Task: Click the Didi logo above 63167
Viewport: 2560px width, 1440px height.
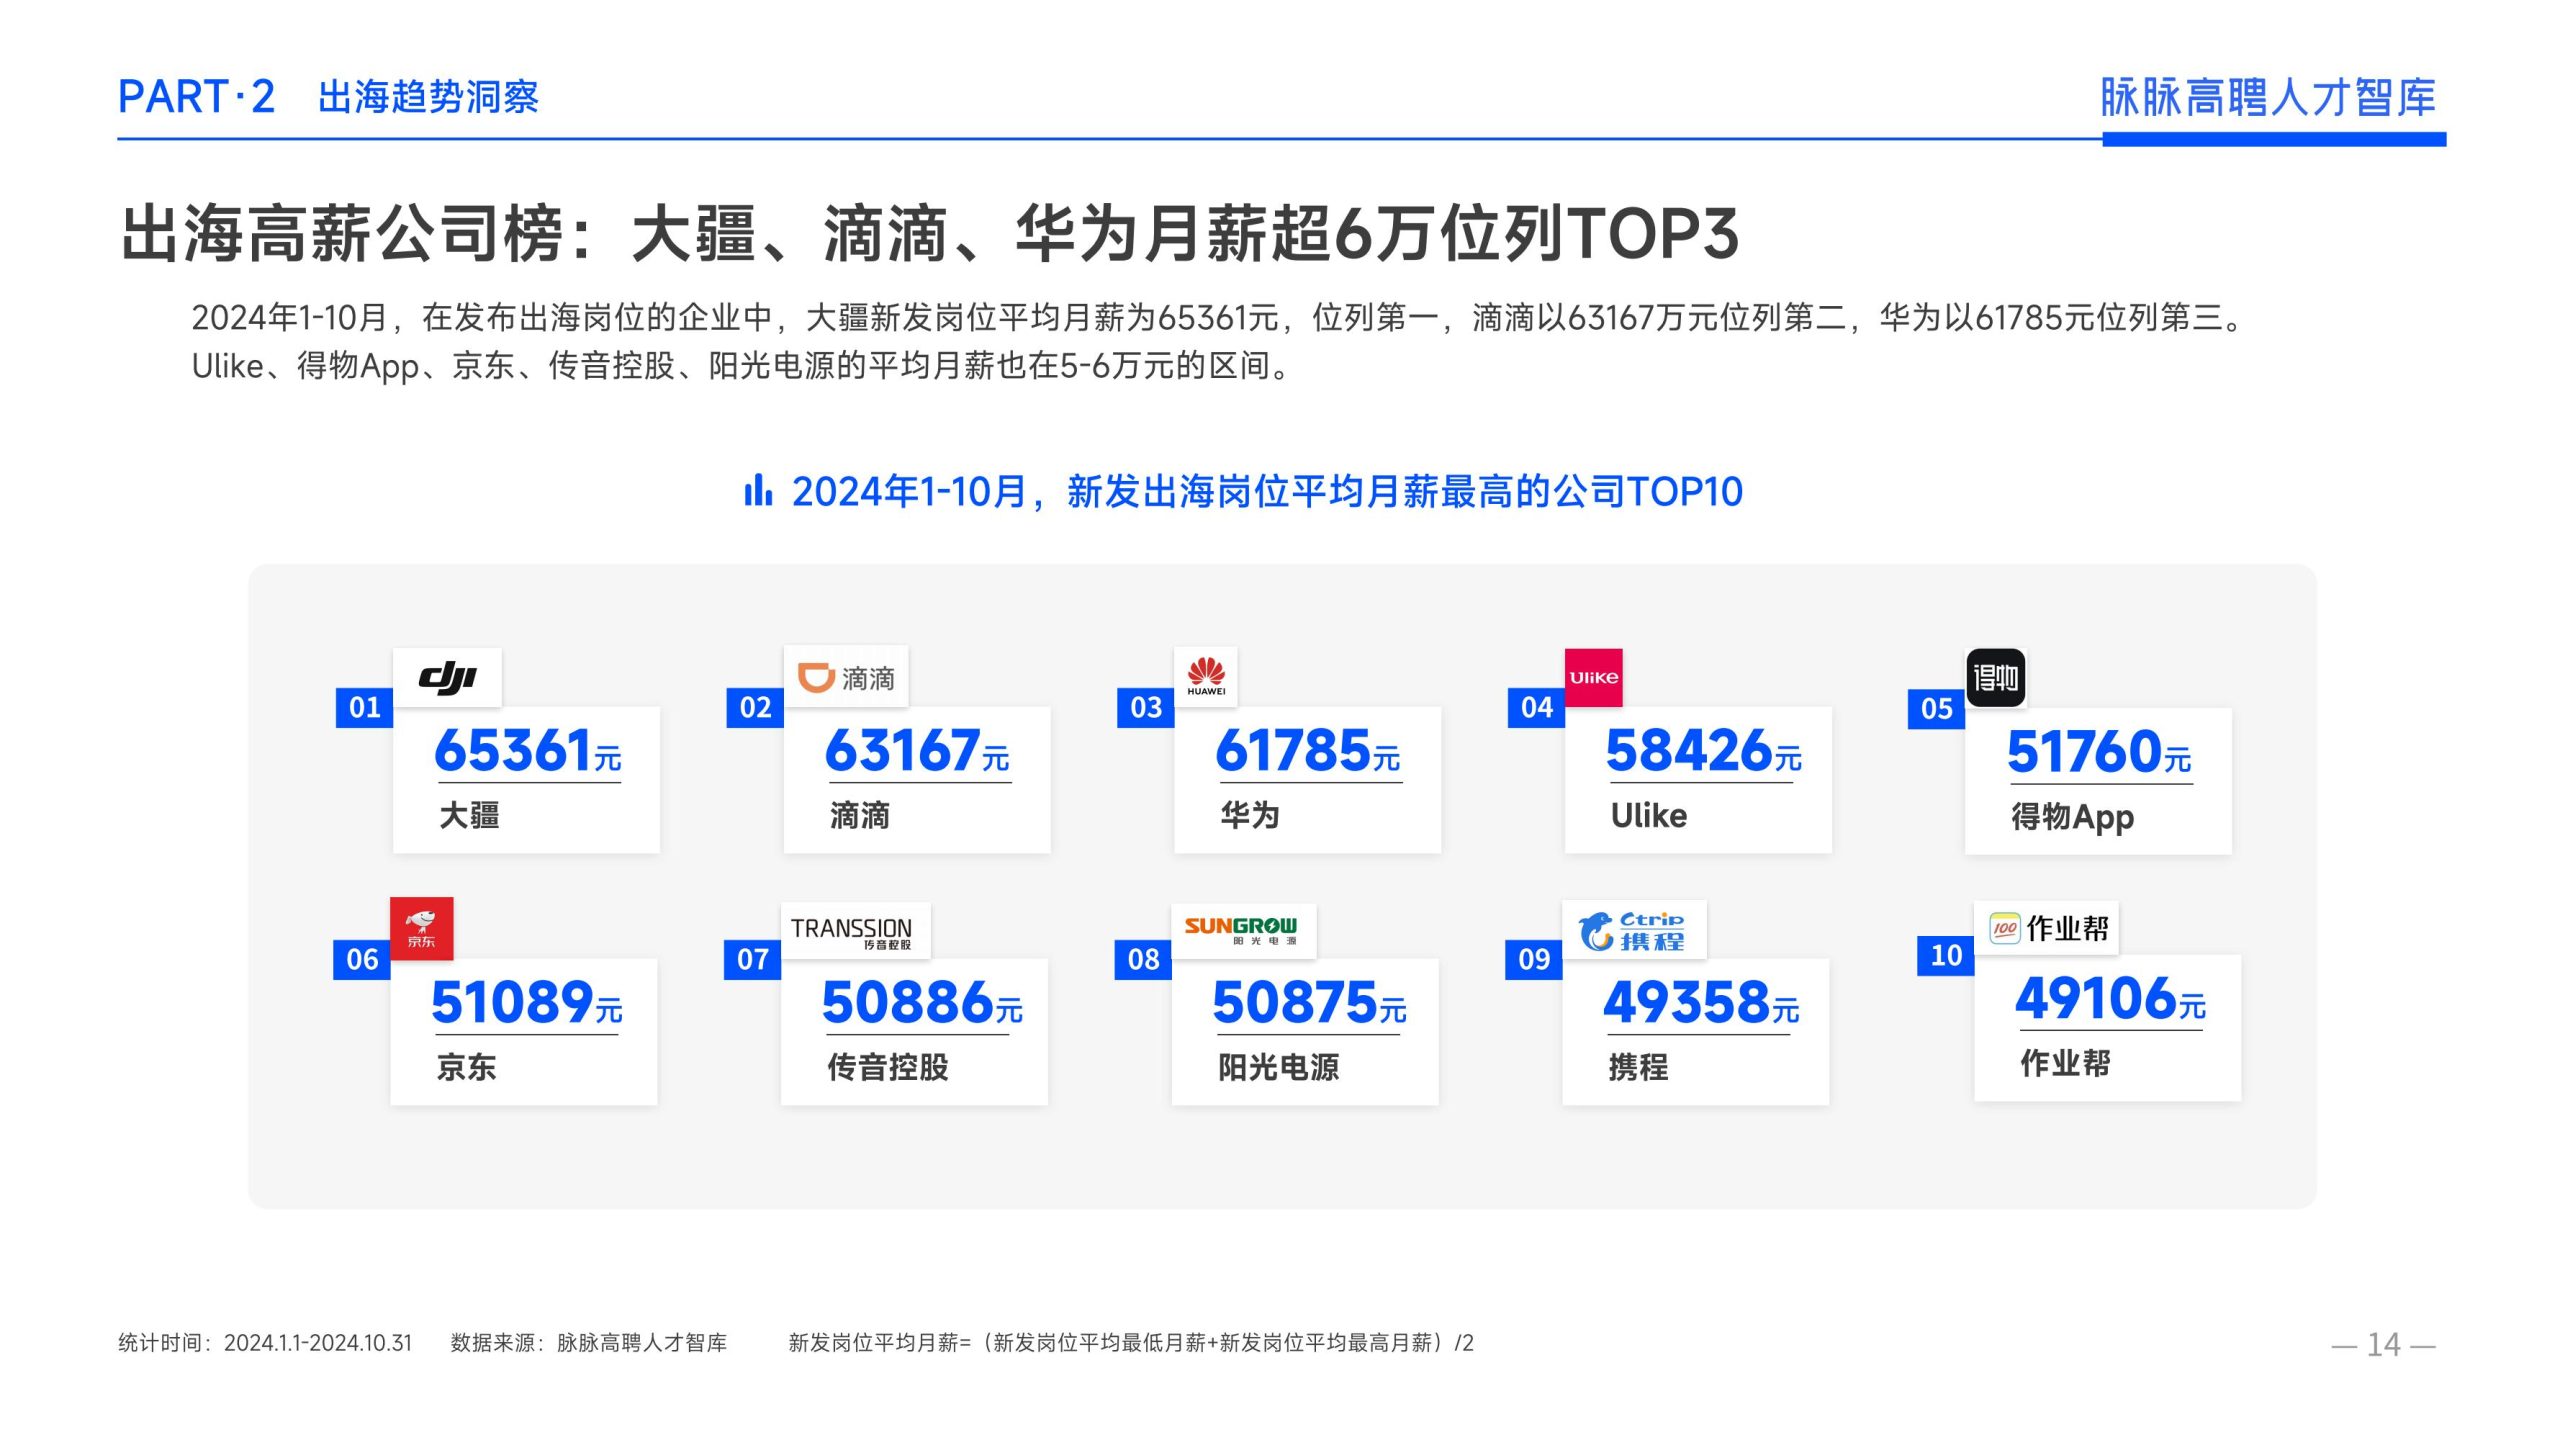Action: click(846, 677)
